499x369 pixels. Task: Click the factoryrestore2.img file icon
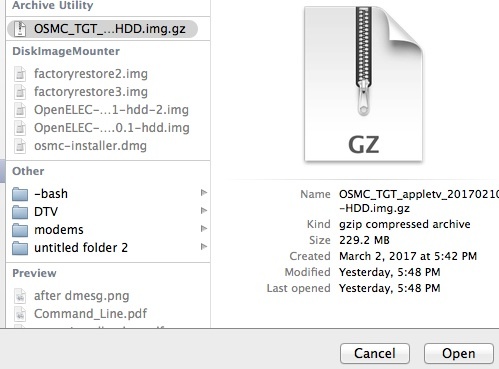click(x=20, y=74)
